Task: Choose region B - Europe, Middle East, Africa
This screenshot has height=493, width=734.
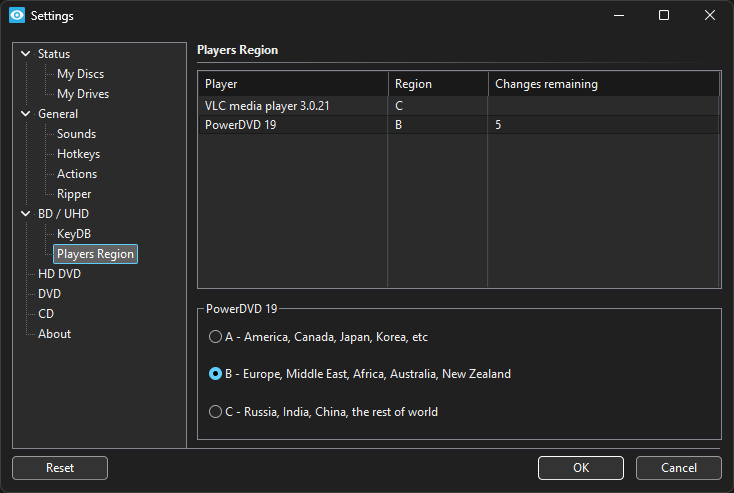Action: tap(360, 374)
